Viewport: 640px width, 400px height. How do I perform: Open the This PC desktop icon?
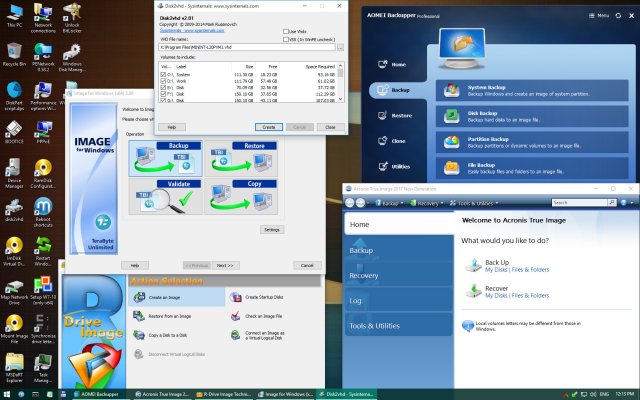pos(14,16)
